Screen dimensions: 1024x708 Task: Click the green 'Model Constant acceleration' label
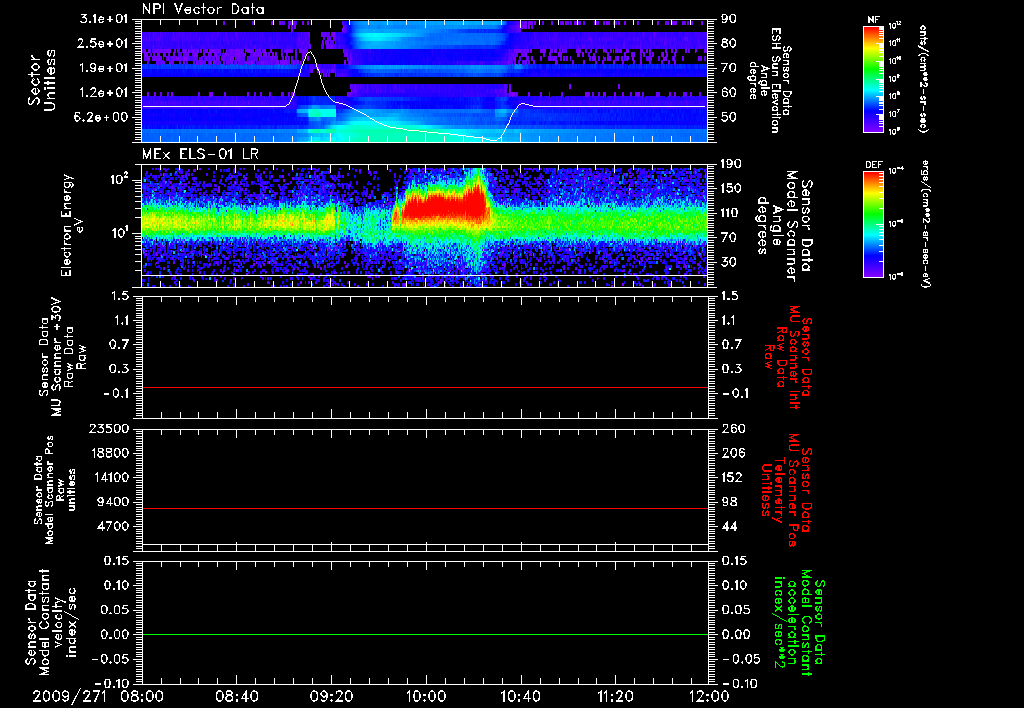[x=799, y=622]
